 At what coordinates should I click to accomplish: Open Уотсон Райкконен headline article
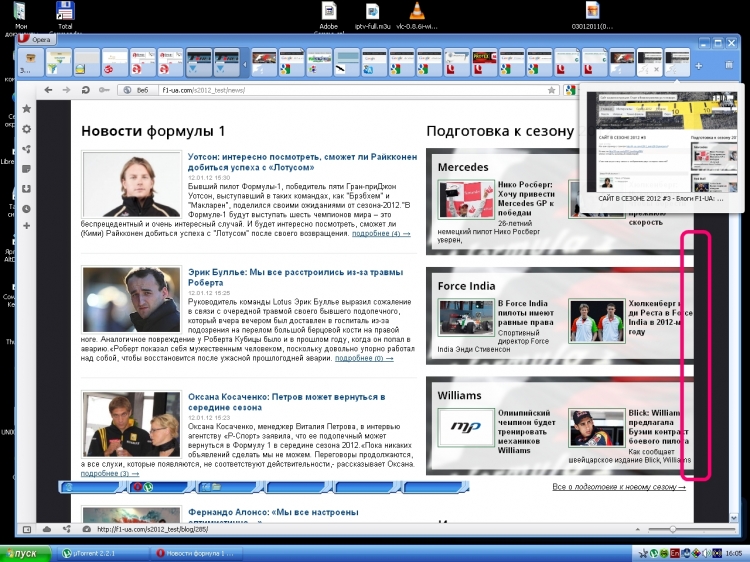point(302,162)
